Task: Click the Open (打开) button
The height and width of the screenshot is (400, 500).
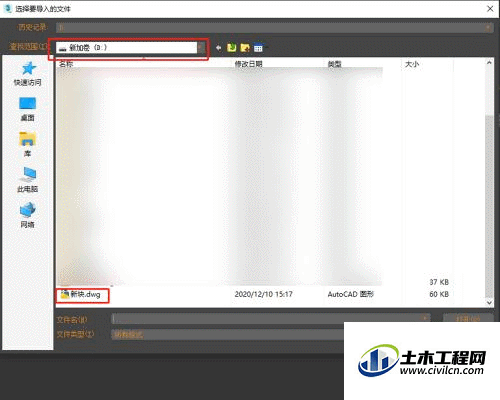Action: click(468, 318)
